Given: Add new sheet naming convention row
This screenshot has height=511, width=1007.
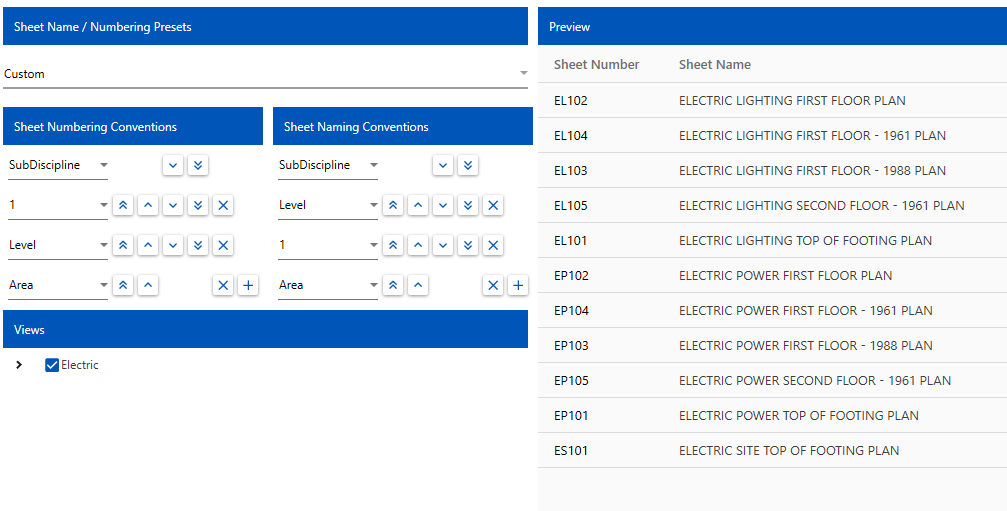Looking at the screenshot, I should point(518,285).
